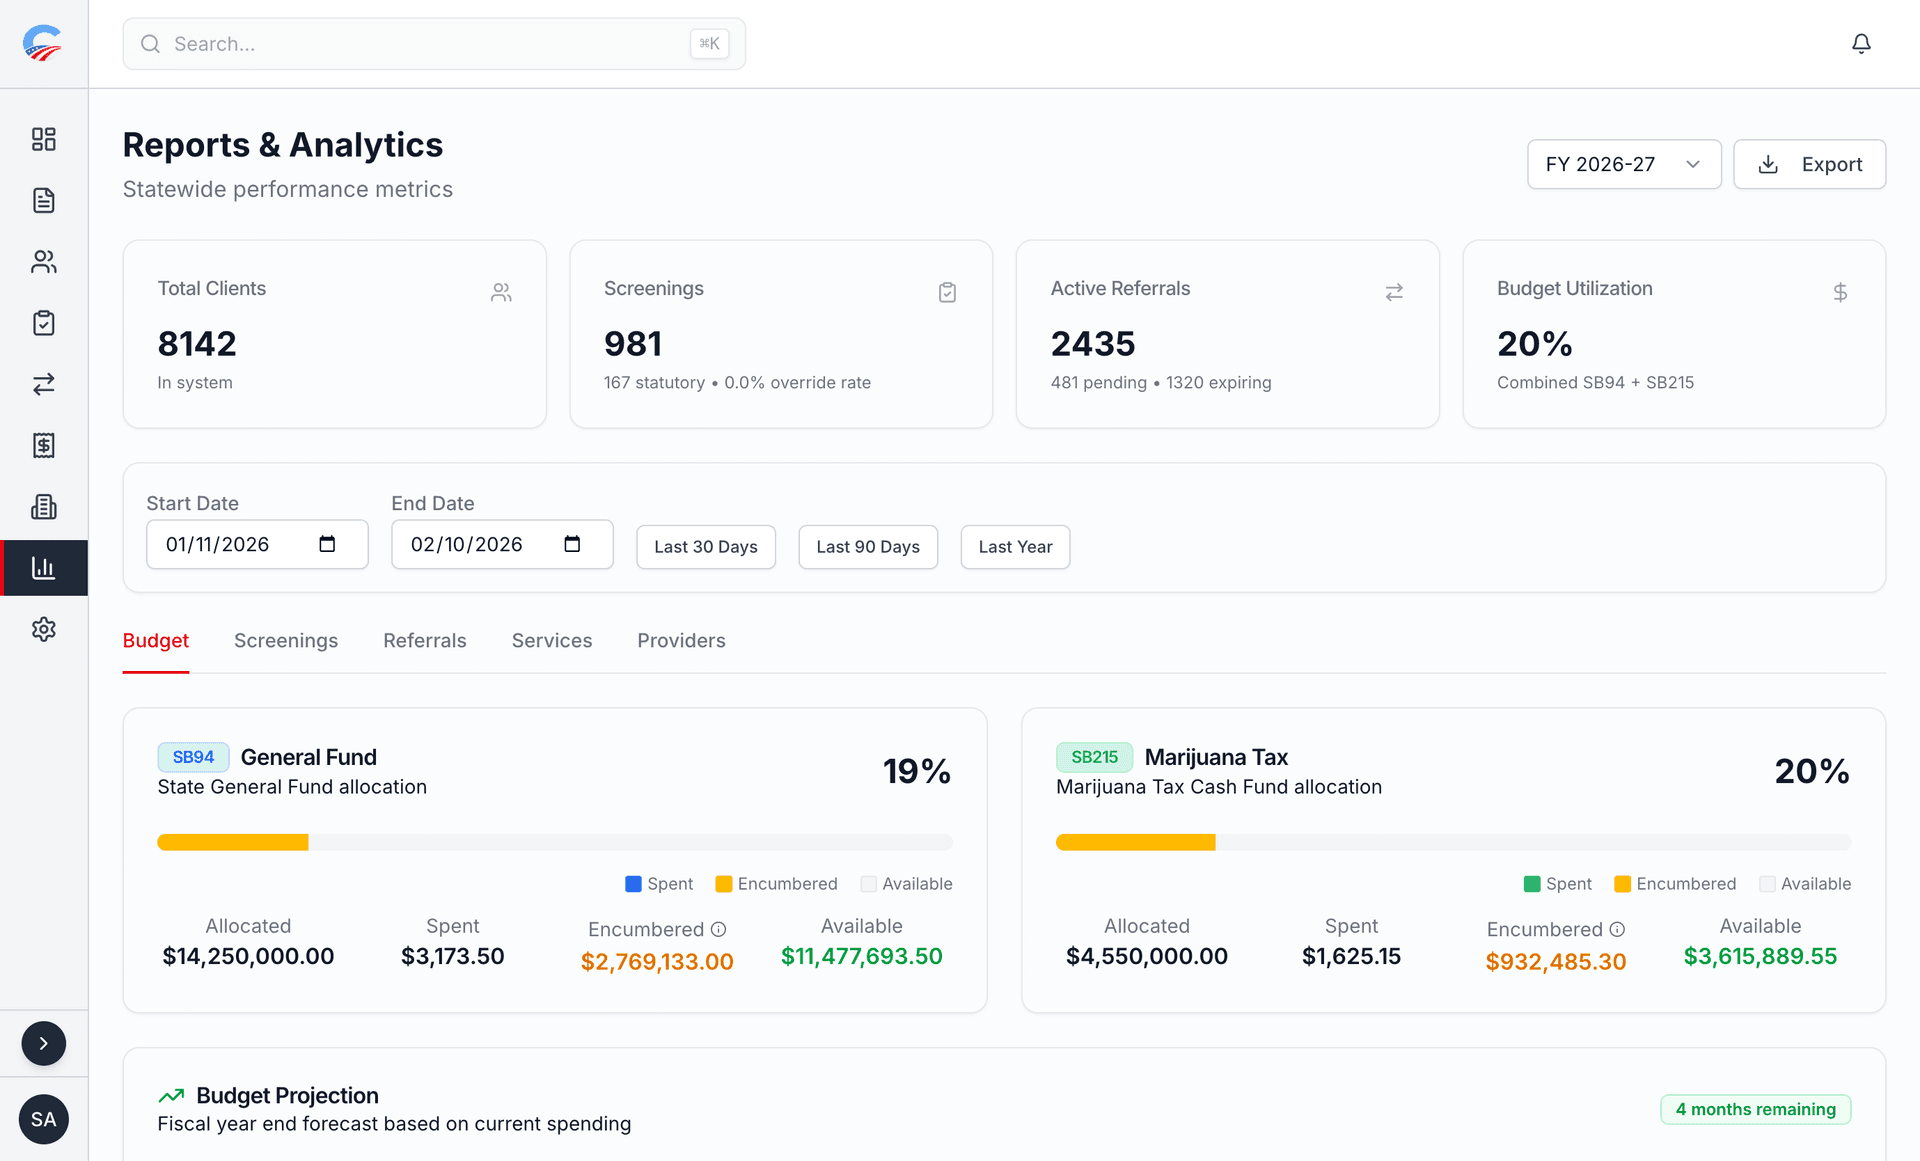1920x1161 pixels.
Task: Click the swap arrows icon on Active Referrals card
Action: click(1394, 292)
